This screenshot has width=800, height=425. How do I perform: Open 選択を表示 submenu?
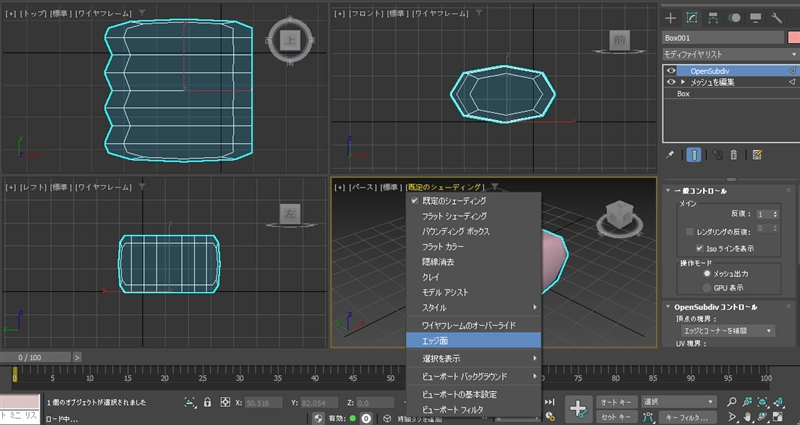tap(473, 359)
